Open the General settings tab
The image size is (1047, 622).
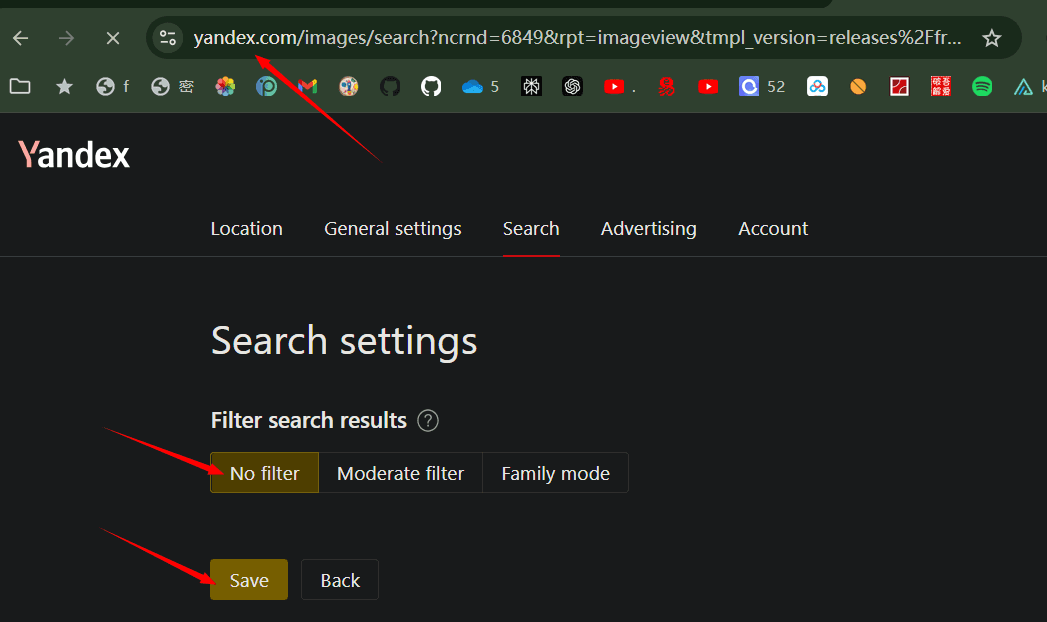pos(392,229)
